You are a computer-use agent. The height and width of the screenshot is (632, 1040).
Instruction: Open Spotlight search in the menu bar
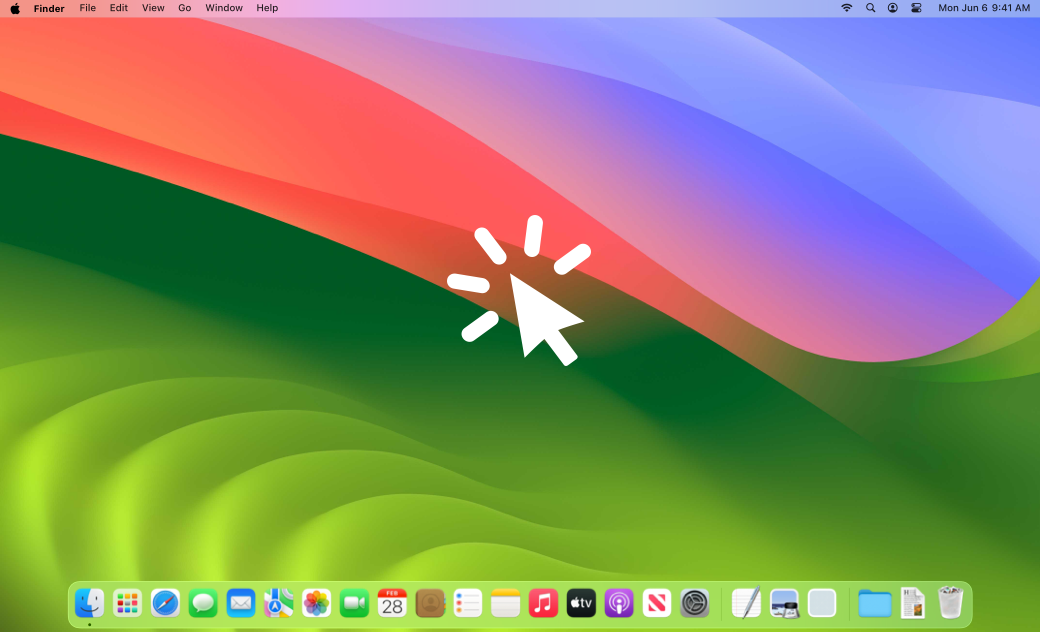pyautogui.click(x=869, y=8)
